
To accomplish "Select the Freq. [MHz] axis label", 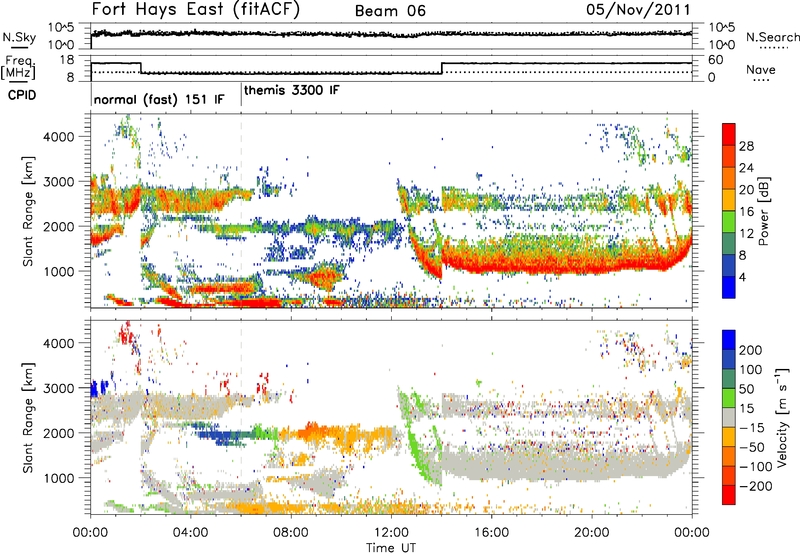I will pyautogui.click(x=19, y=68).
